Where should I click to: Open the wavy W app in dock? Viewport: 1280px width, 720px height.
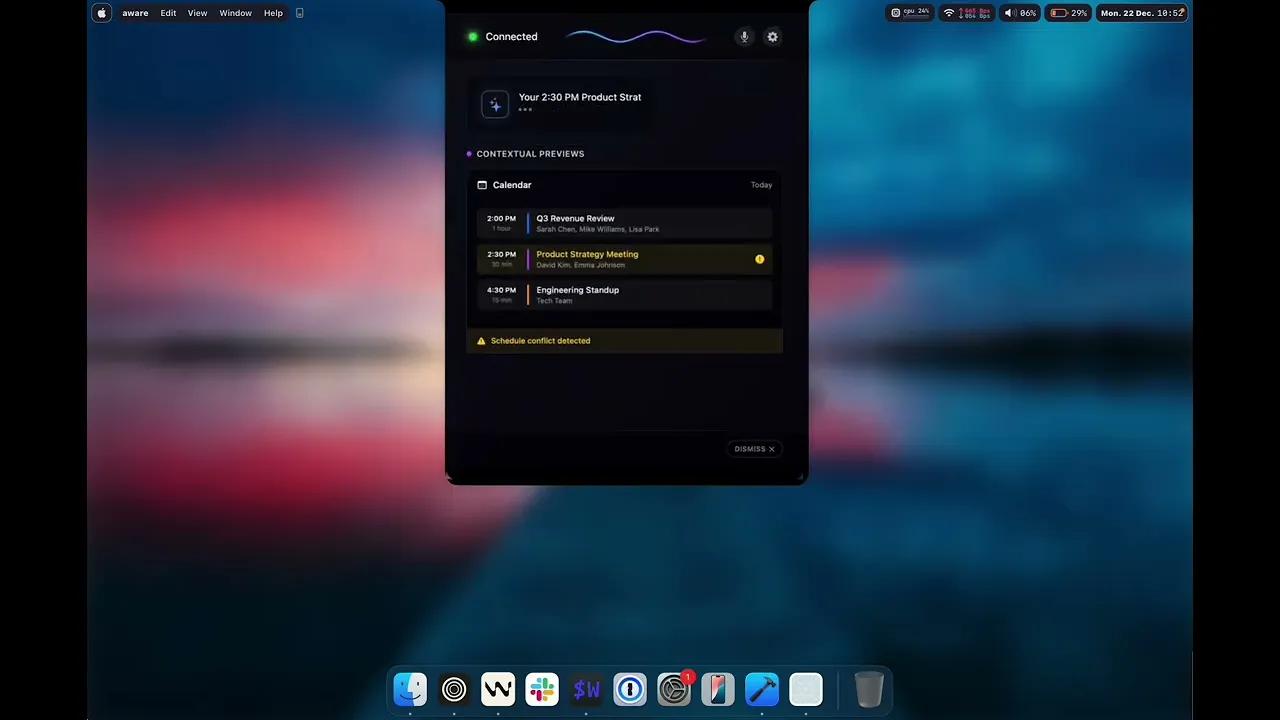498,689
